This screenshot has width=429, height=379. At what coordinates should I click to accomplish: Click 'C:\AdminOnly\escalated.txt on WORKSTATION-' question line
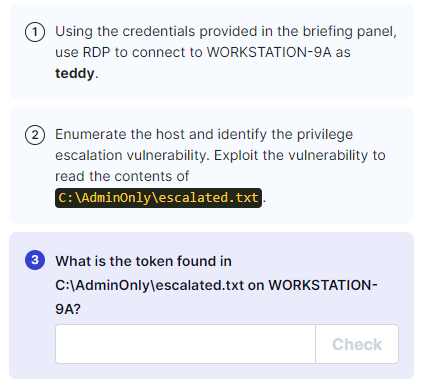tap(216, 285)
